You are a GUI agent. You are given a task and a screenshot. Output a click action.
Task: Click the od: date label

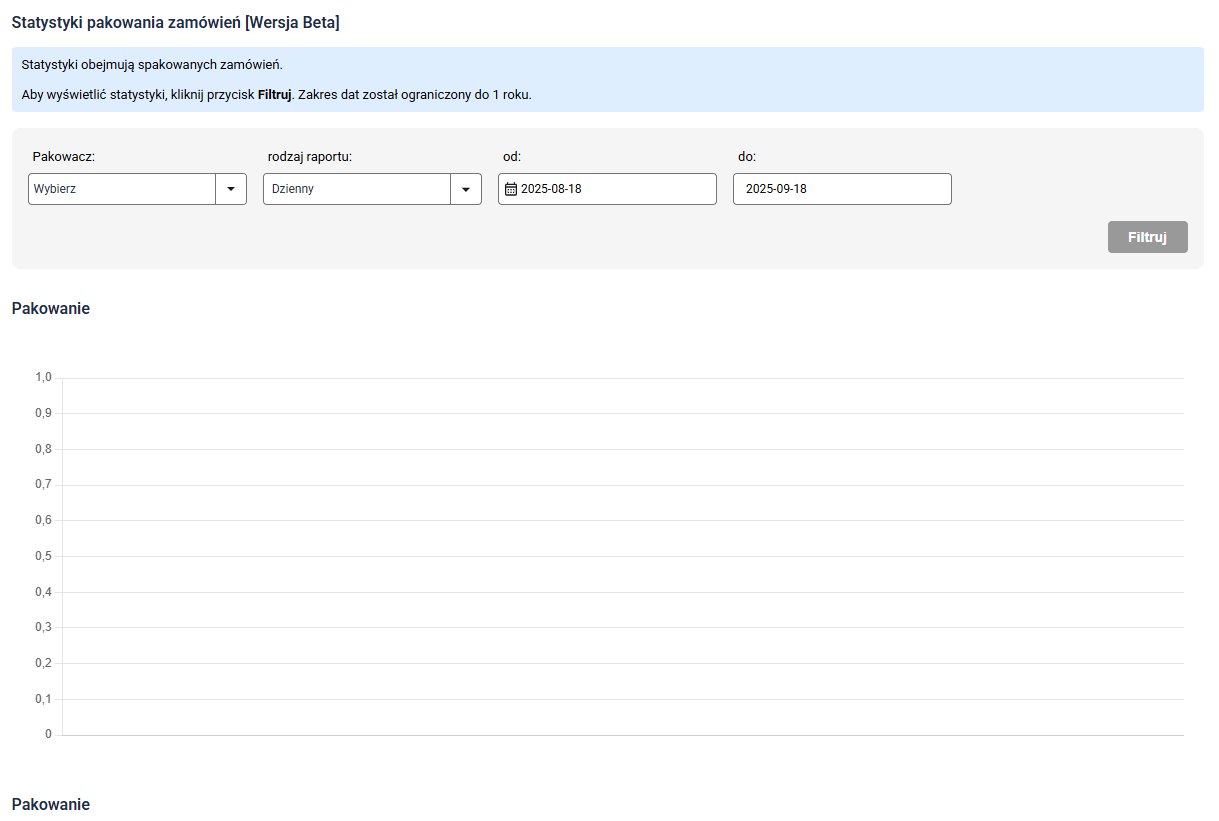point(512,156)
